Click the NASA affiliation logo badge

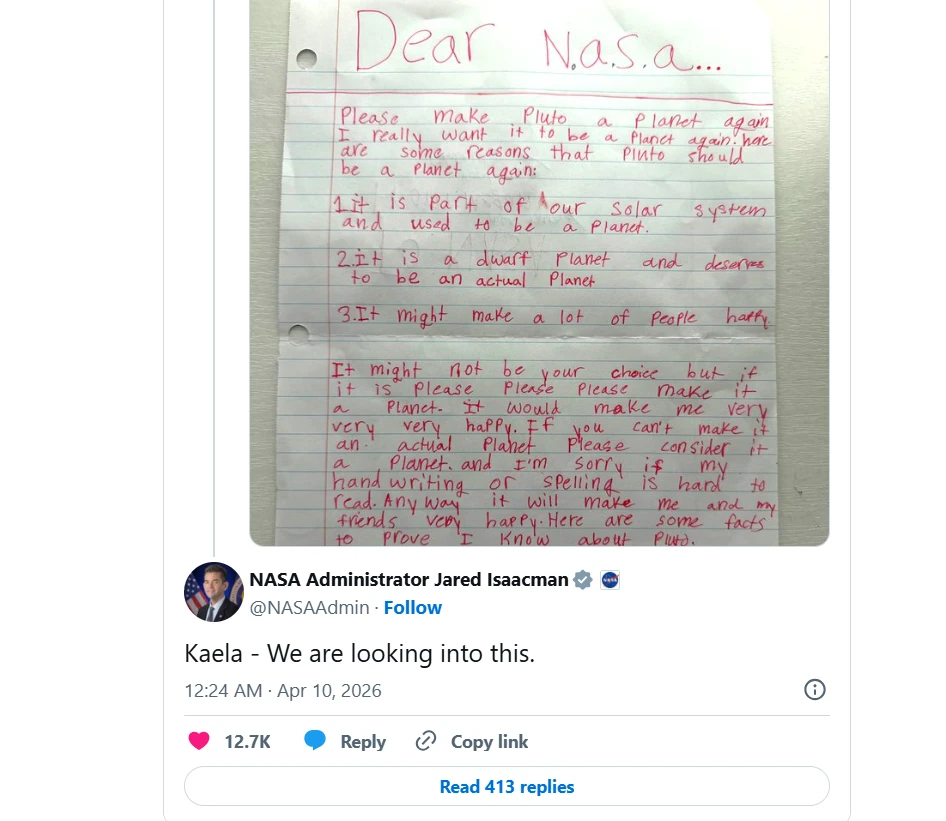coord(610,579)
